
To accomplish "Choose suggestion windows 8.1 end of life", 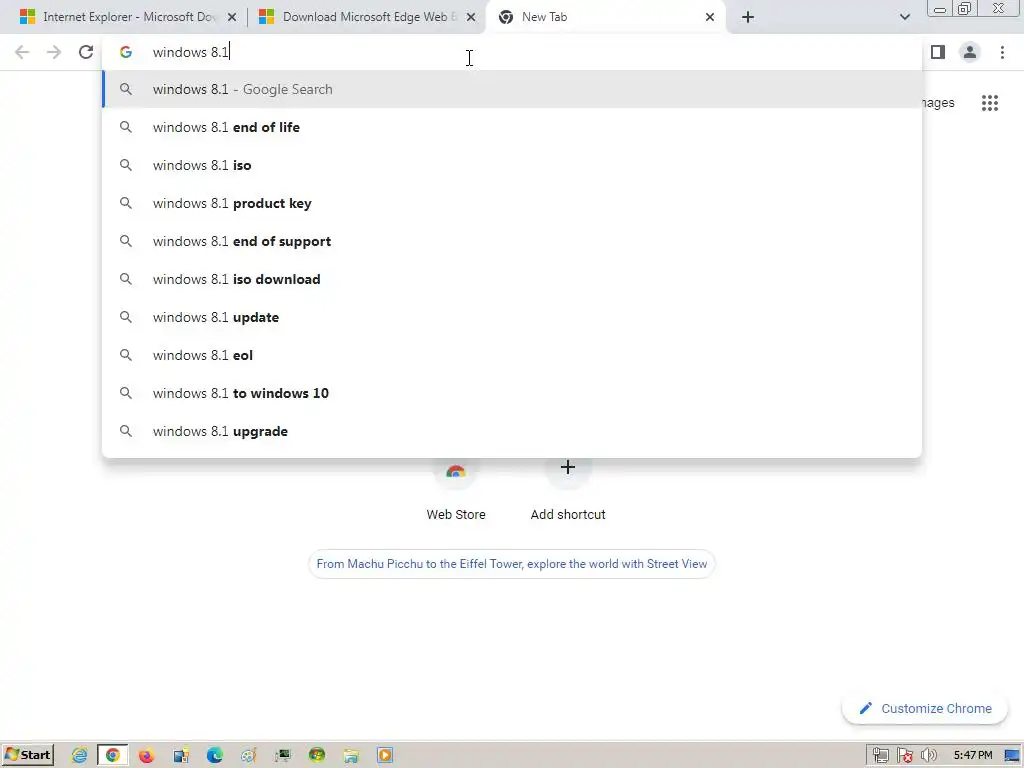I will click(512, 127).
